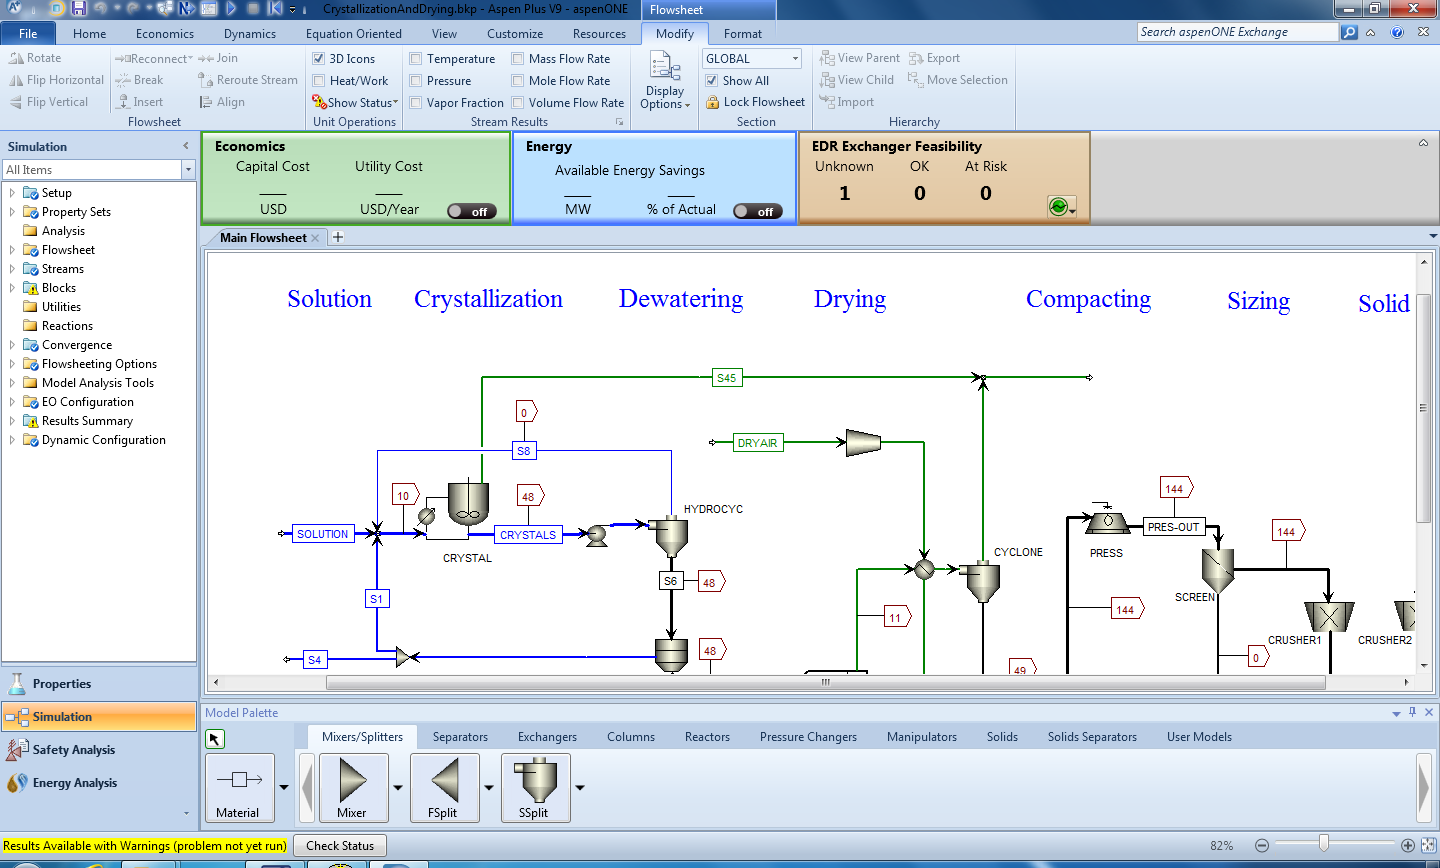
Task: Add a new flowsheet tab with plus
Action: click(x=338, y=237)
